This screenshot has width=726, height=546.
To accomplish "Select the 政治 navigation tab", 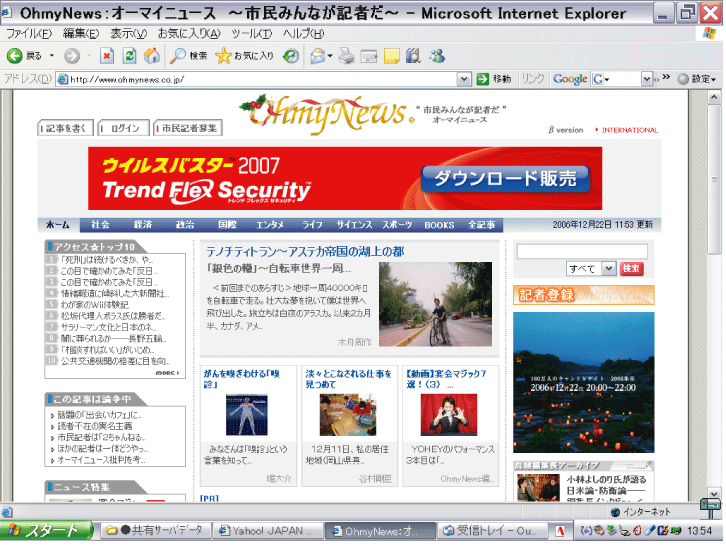I will click(x=185, y=225).
